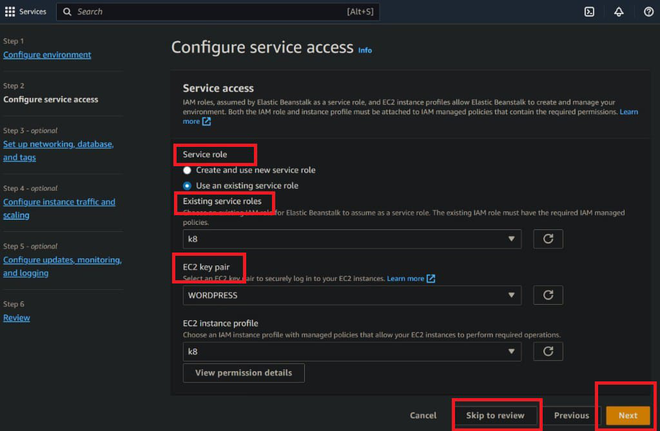
Task: Click View permission details button
Action: [243, 373]
